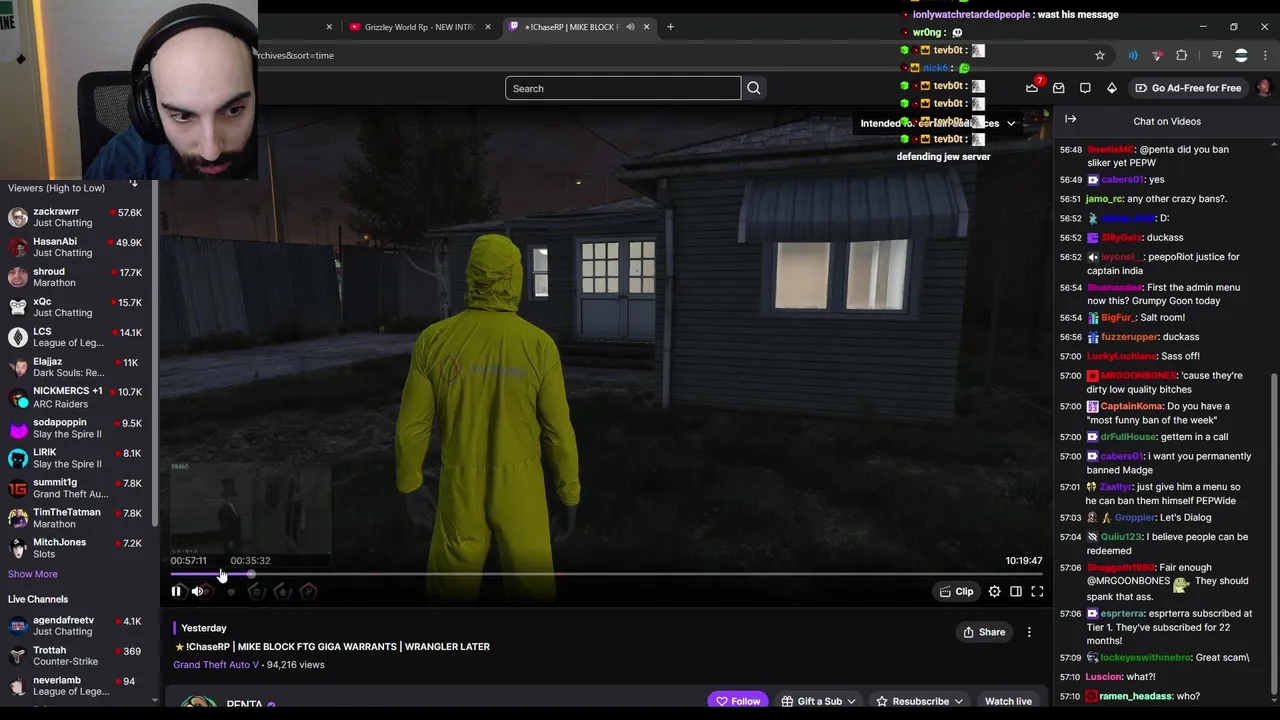The height and width of the screenshot is (720, 1280).
Task: Open the Twitch notifications inbox
Action: (x=1059, y=88)
